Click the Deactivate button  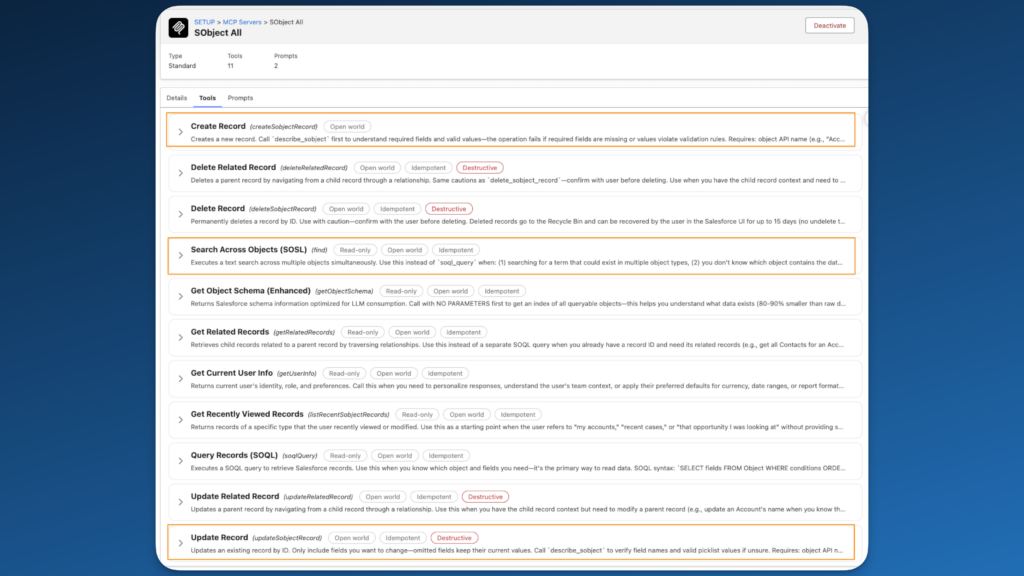(x=829, y=25)
